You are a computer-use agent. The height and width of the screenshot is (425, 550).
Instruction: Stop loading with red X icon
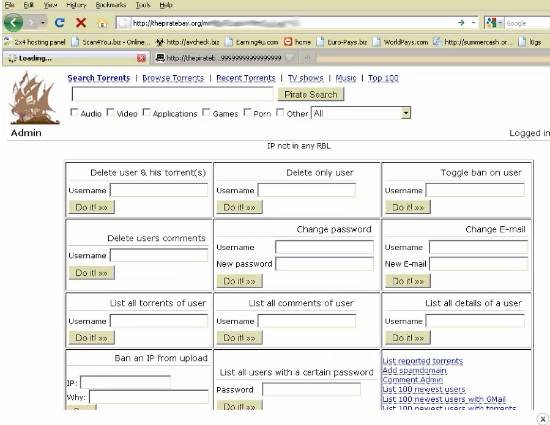coord(81,23)
